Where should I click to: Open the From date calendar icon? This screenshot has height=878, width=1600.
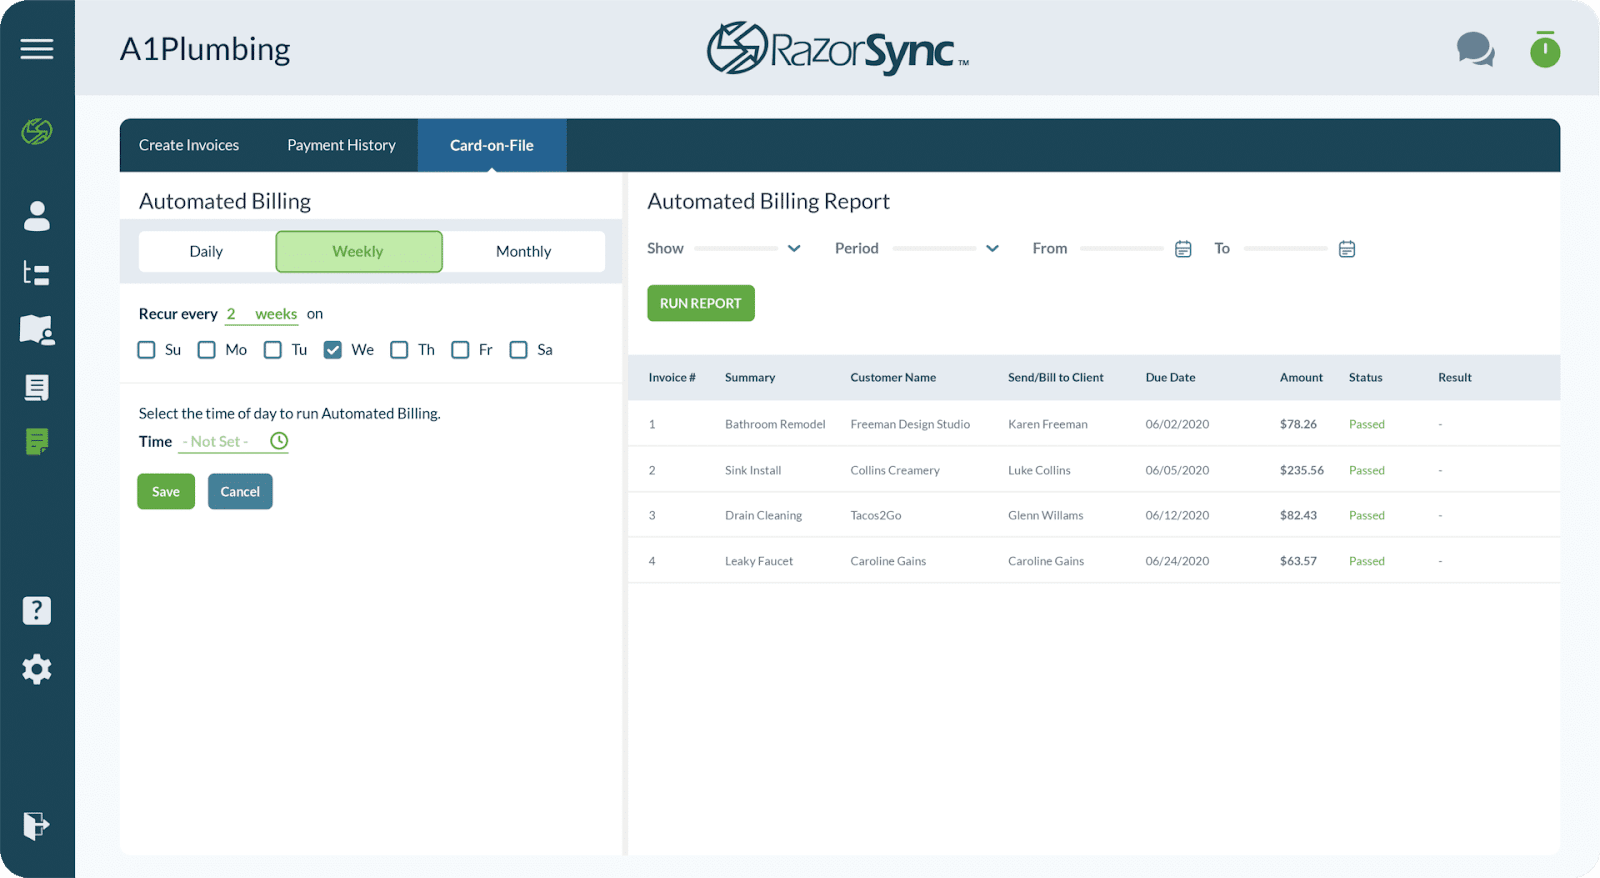(1183, 249)
